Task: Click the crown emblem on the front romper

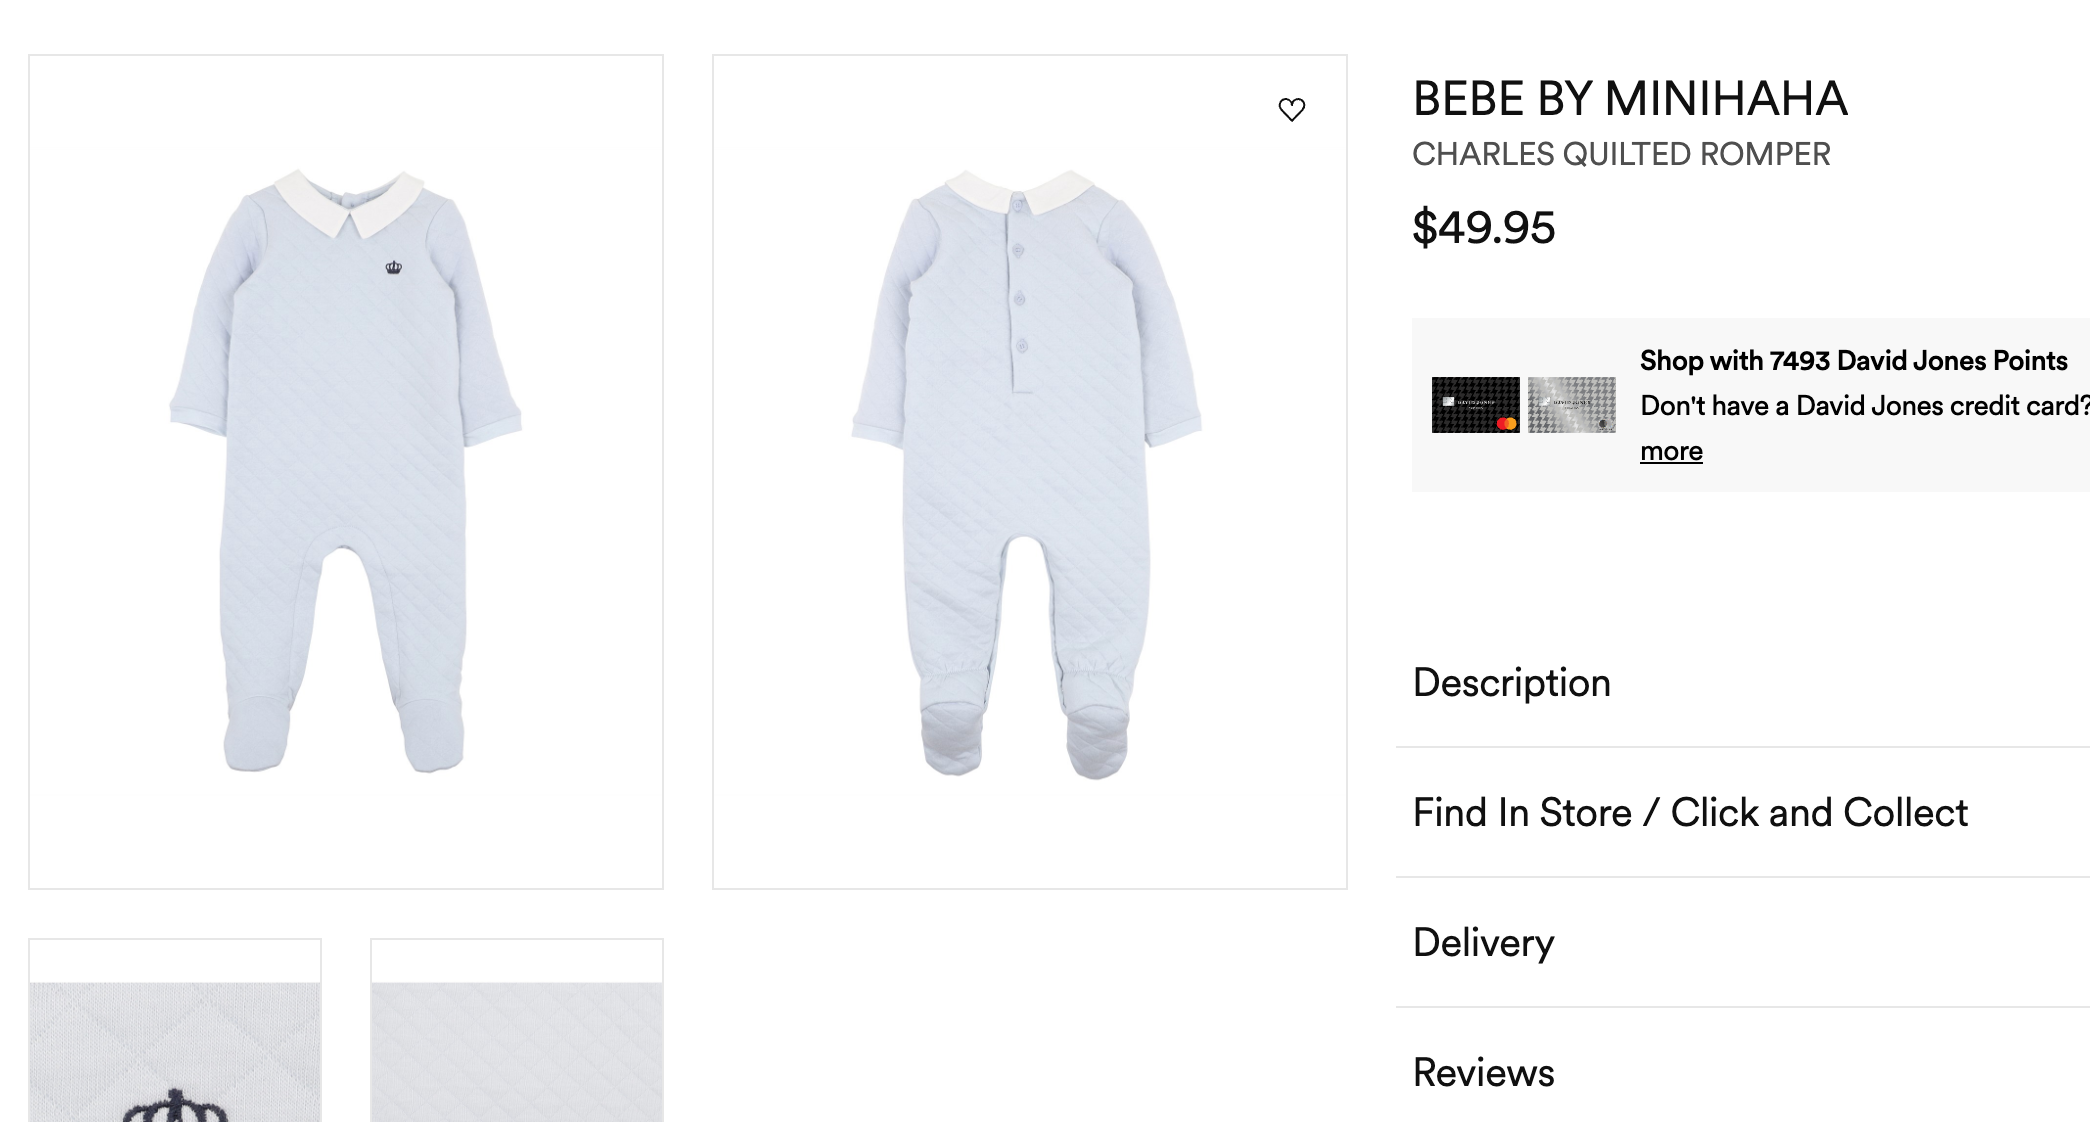Action: [x=394, y=268]
